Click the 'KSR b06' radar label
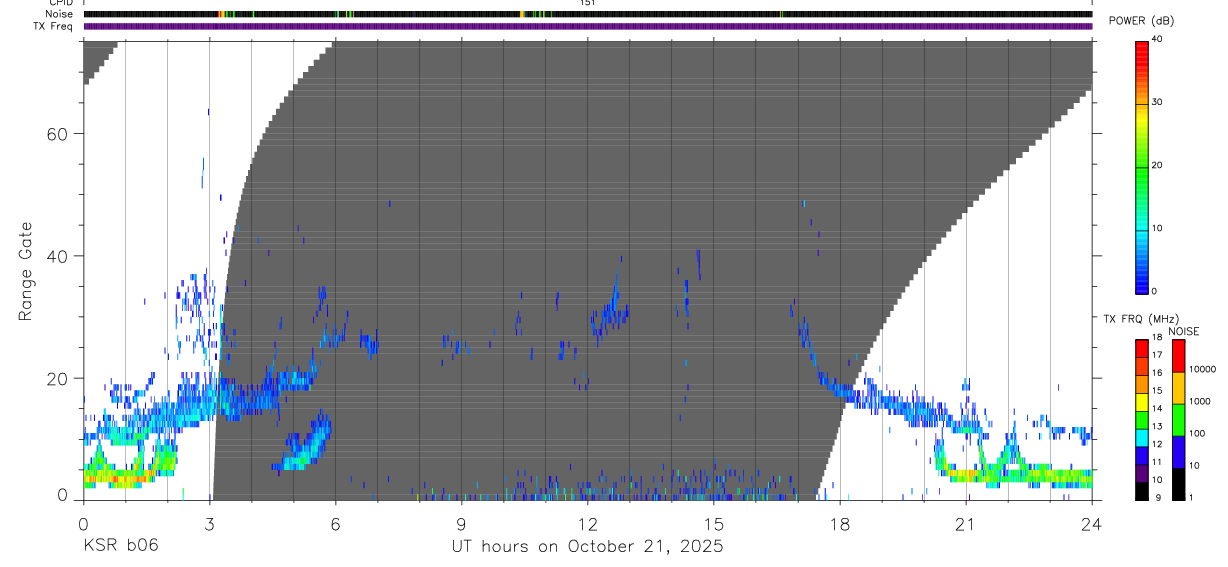This screenshot has width=1228, height=567. pos(120,546)
